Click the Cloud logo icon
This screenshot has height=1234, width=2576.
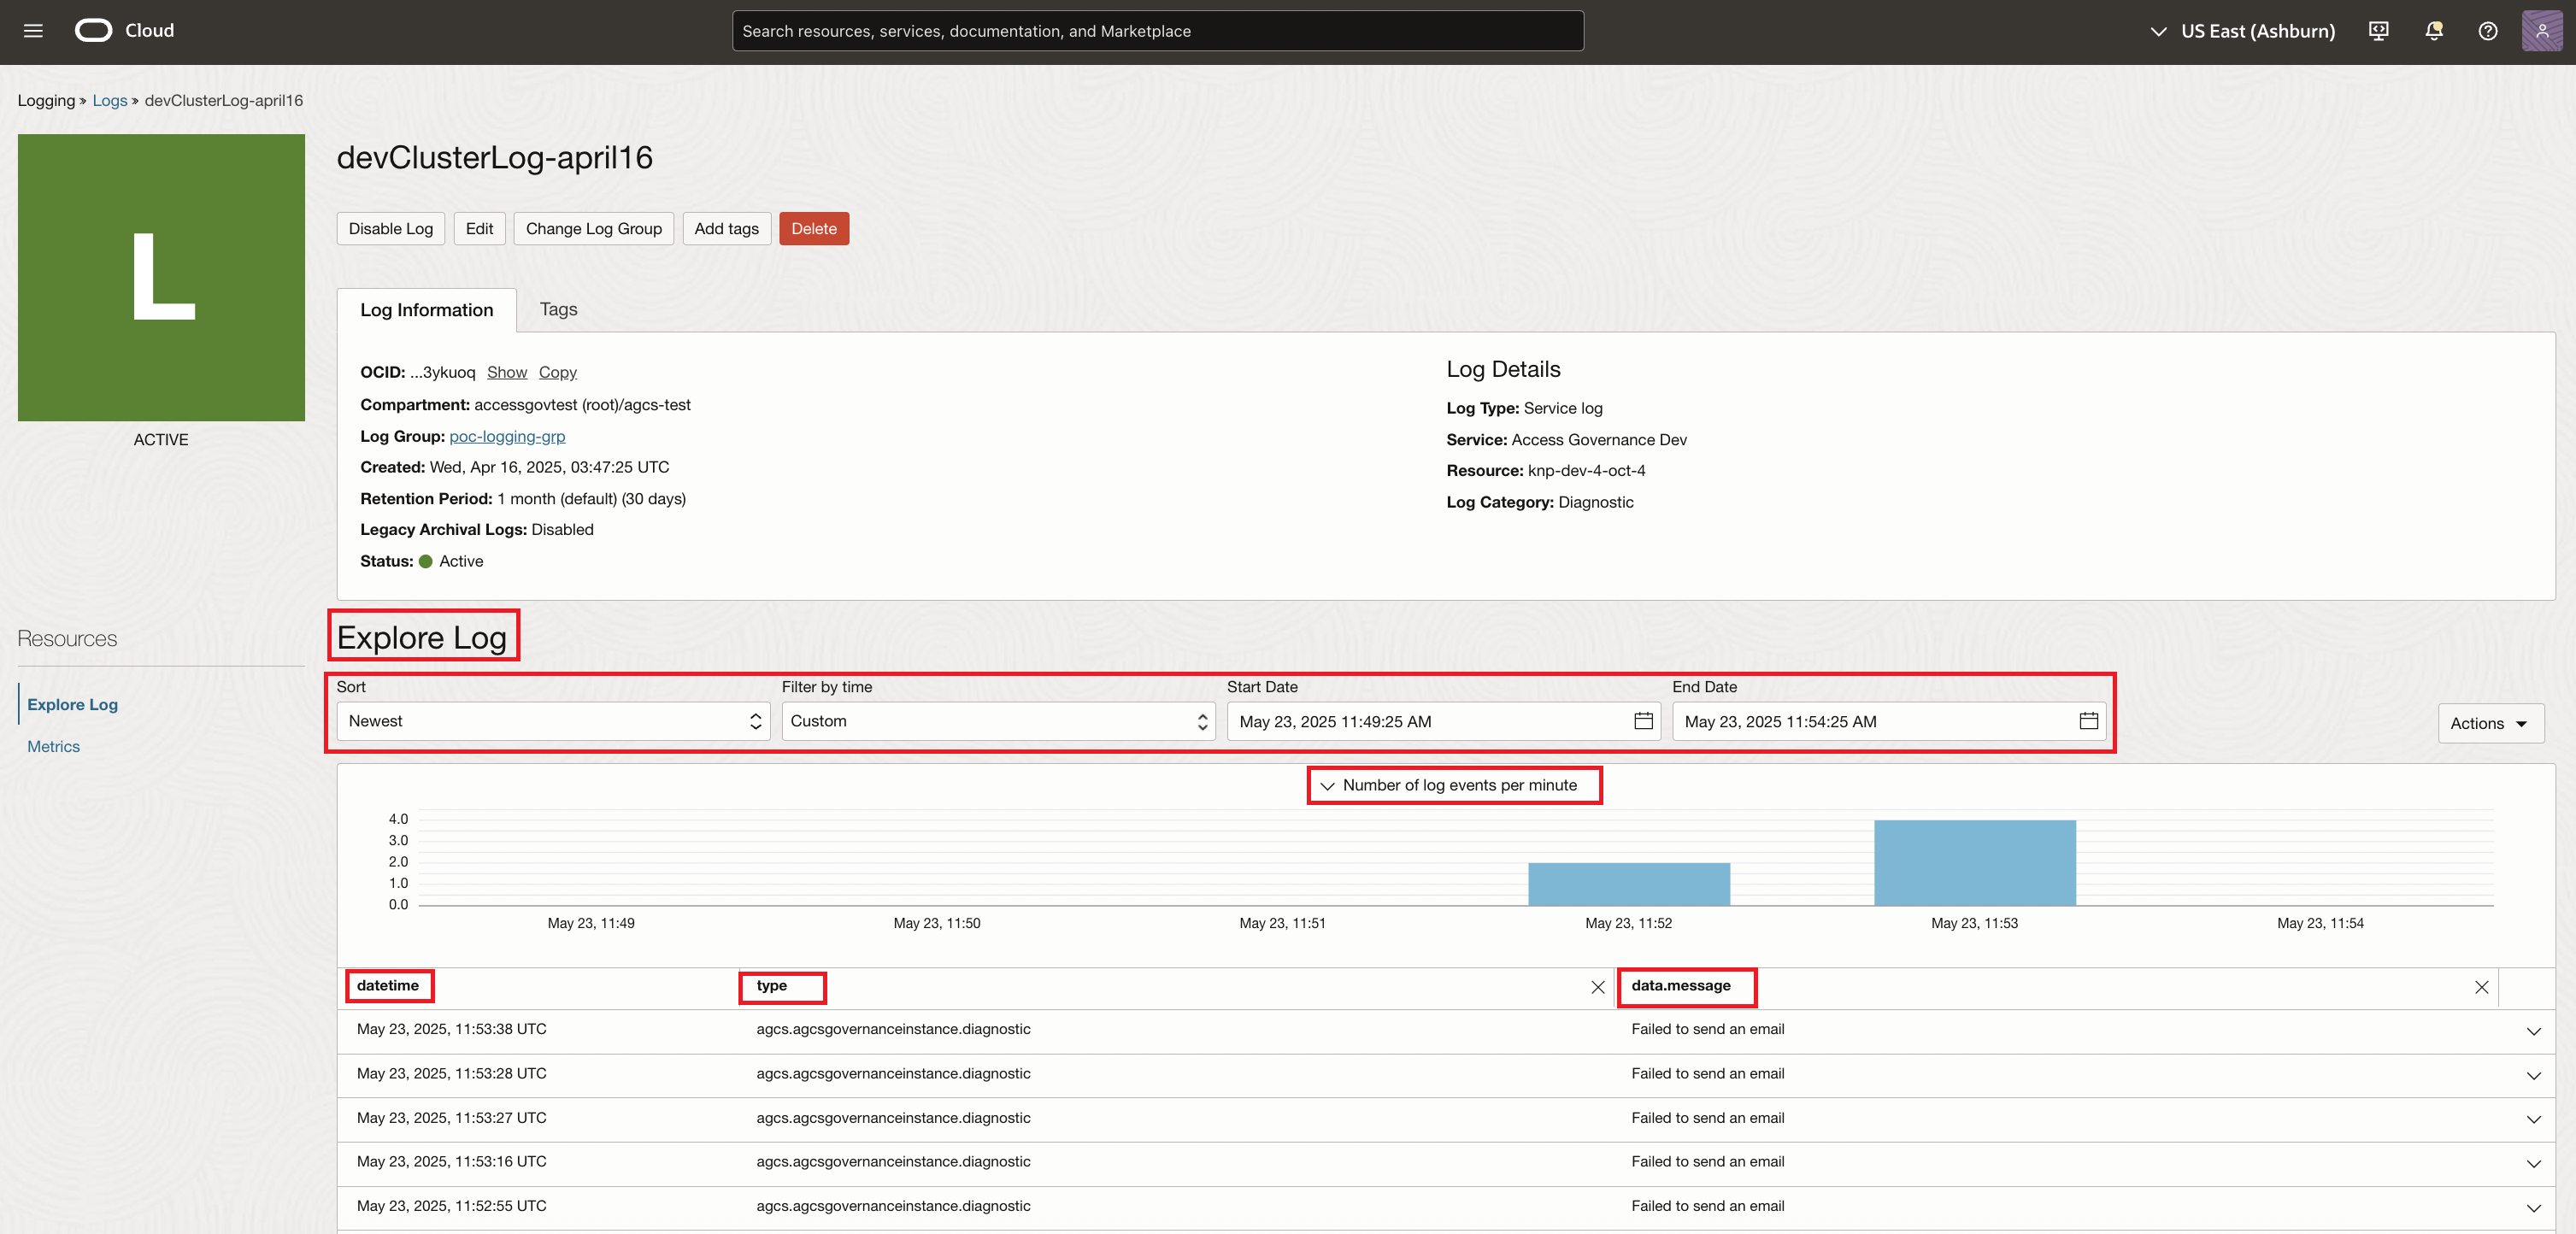point(93,31)
